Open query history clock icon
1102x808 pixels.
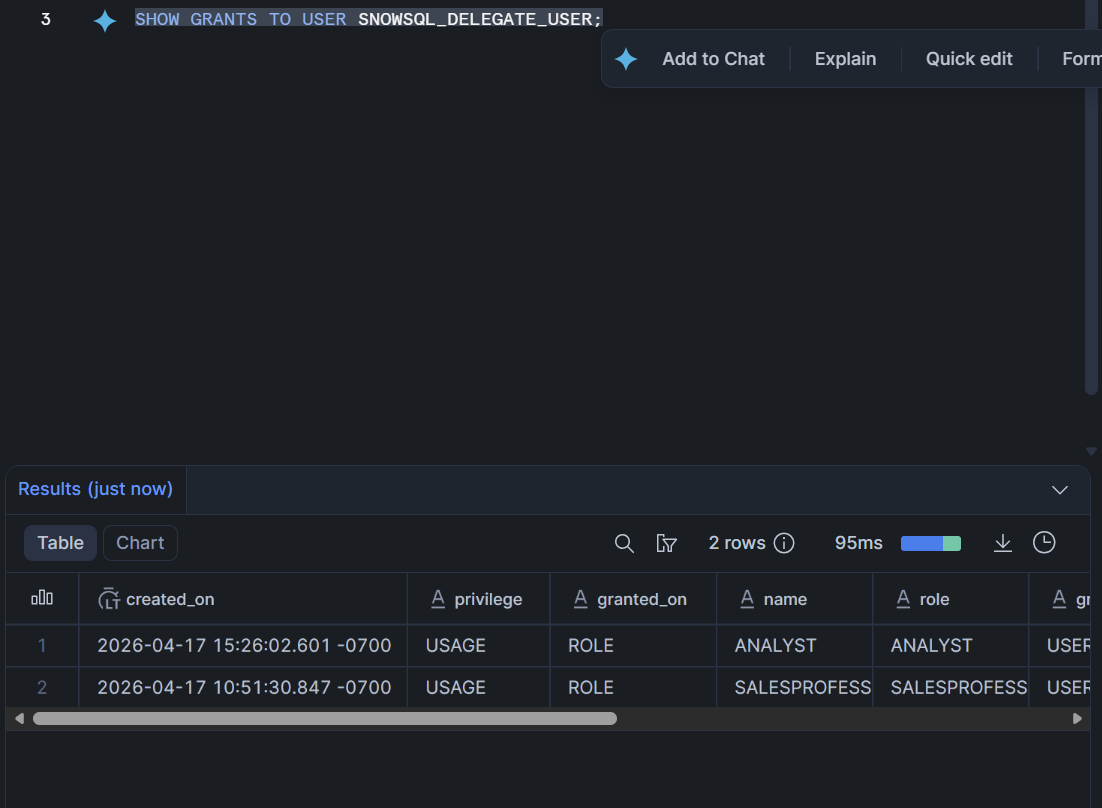point(1044,542)
